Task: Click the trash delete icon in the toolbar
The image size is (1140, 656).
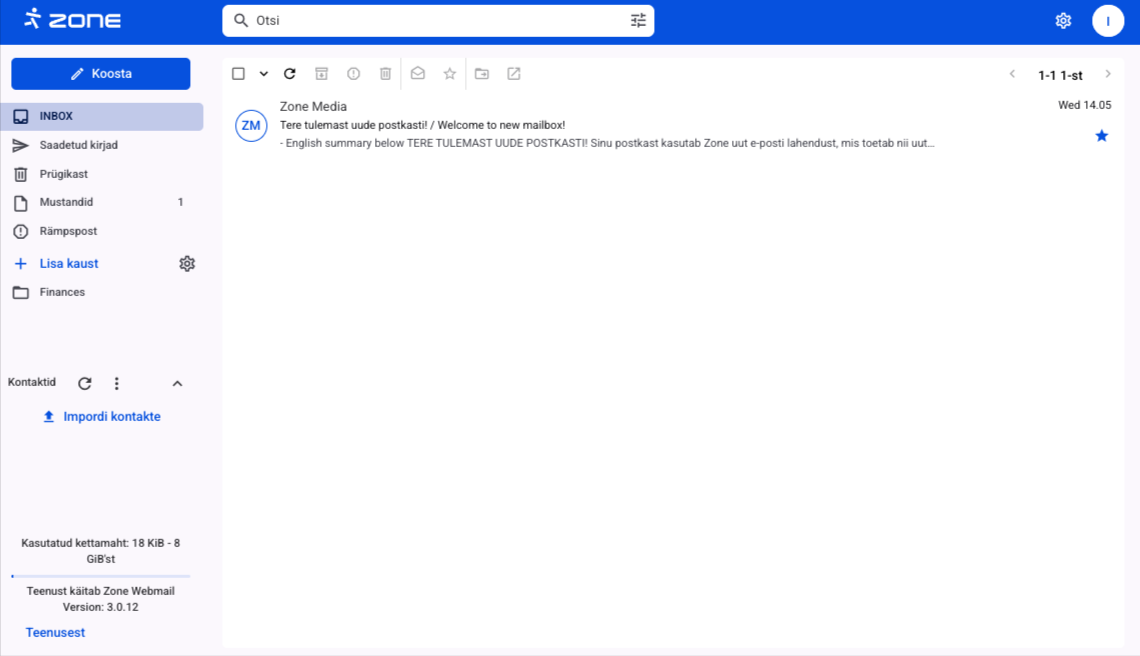Action: pos(385,74)
